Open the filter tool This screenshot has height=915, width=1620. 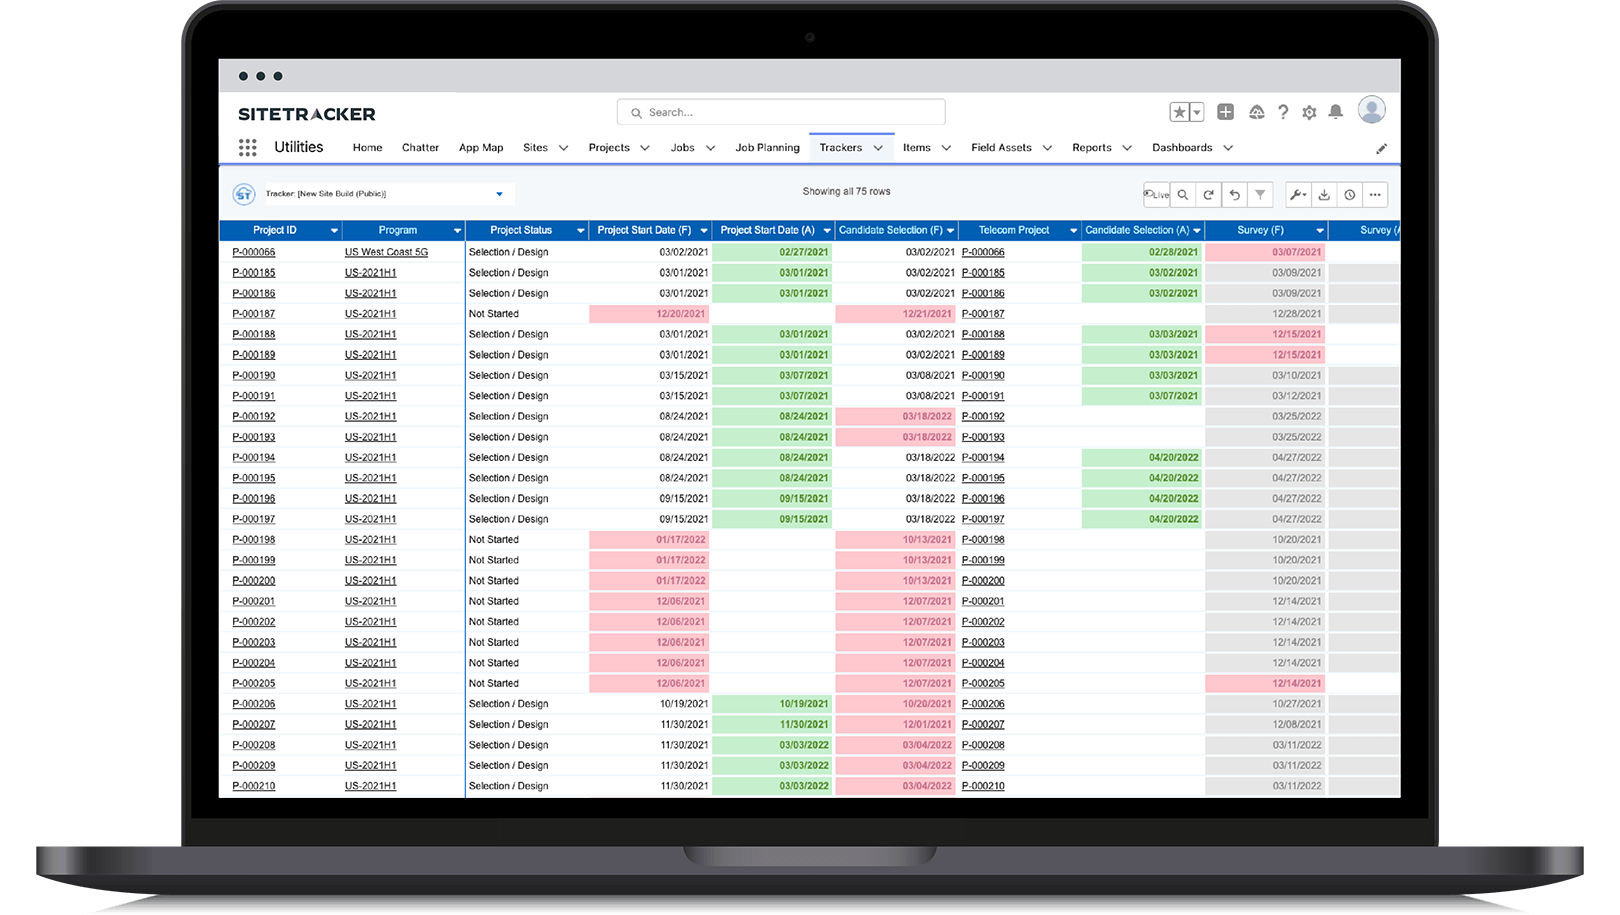pyautogui.click(x=1260, y=194)
